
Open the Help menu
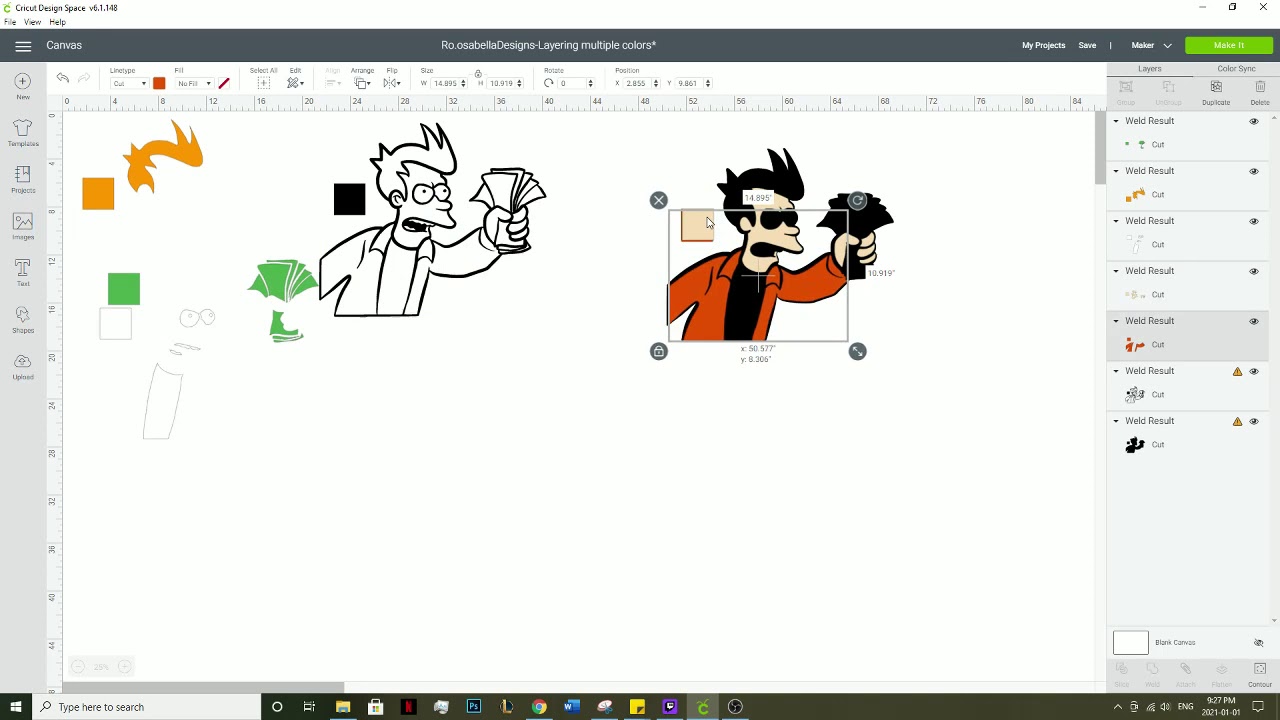pyautogui.click(x=57, y=22)
